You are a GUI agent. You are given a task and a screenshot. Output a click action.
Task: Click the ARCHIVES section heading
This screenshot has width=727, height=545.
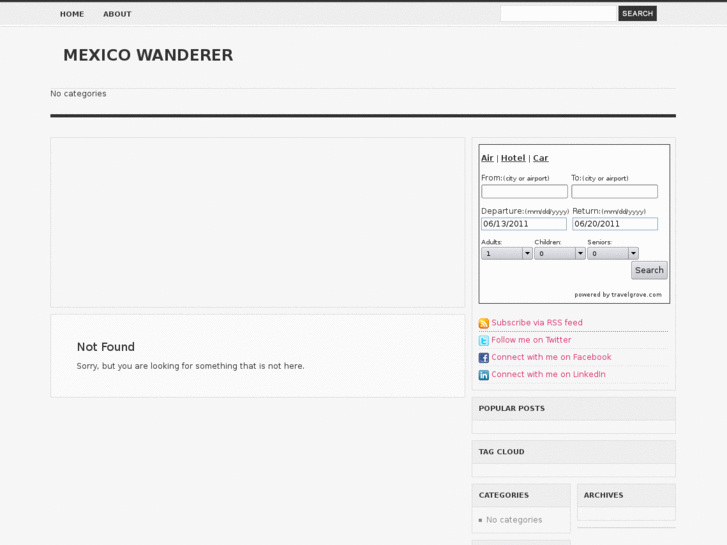click(x=603, y=495)
